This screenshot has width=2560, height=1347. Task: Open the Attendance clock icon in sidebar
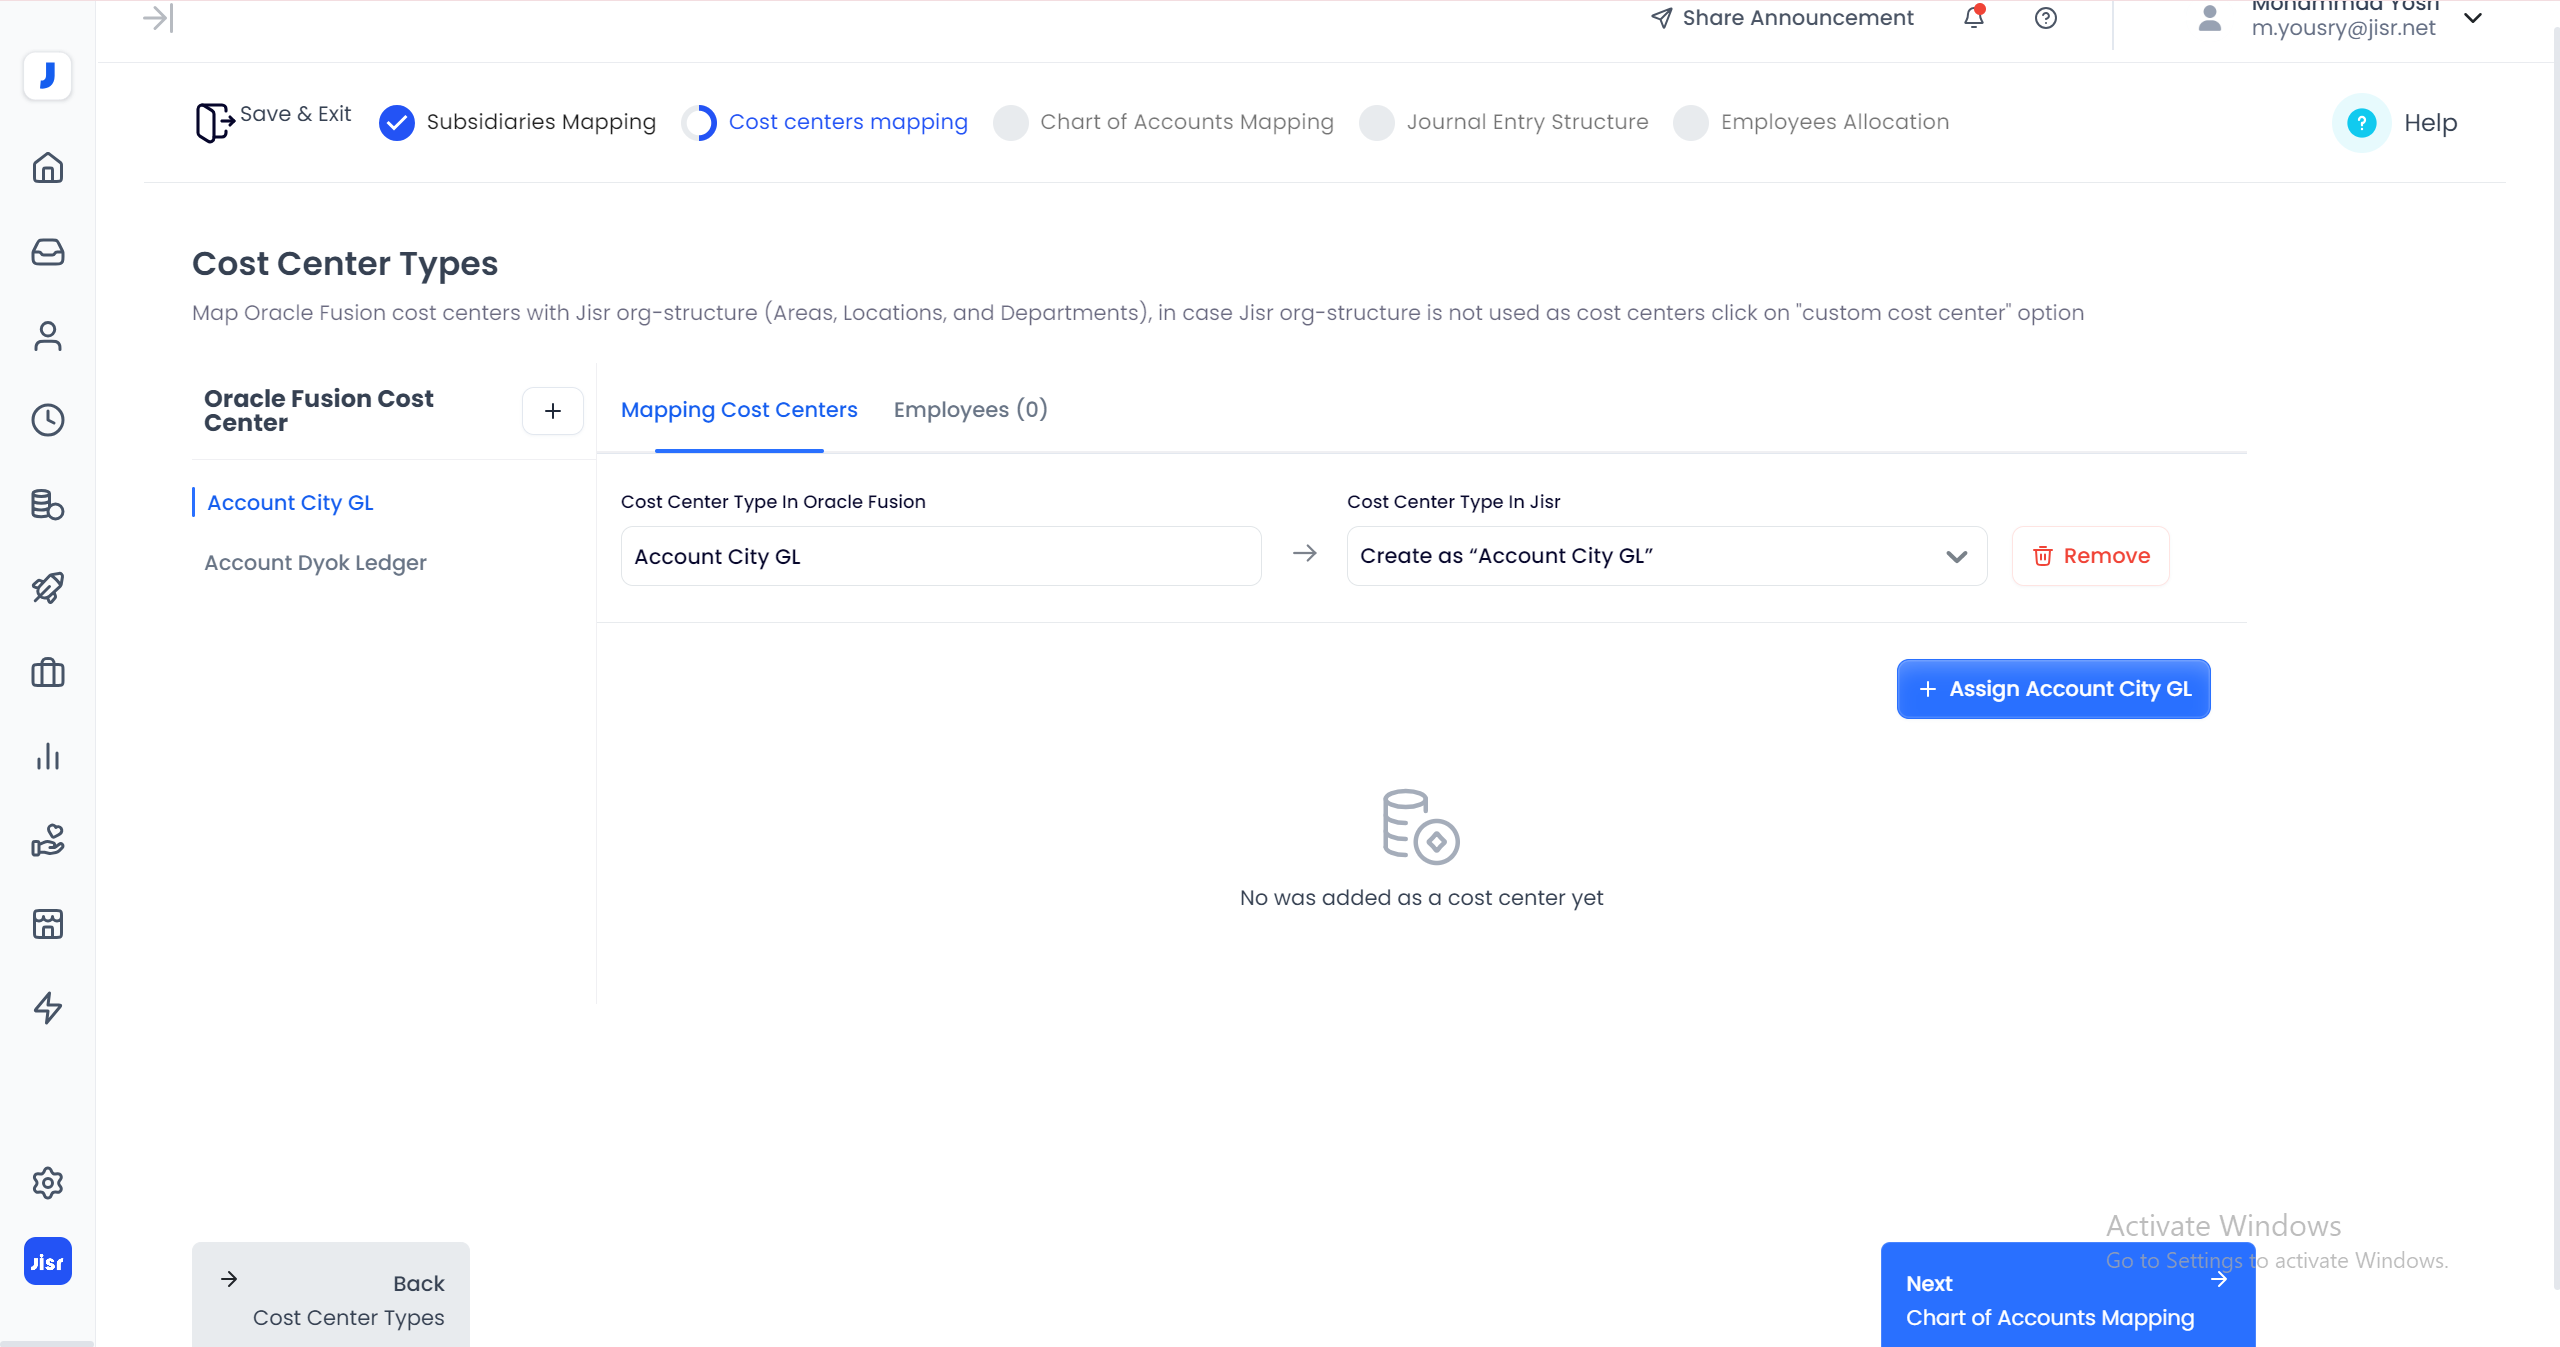48,420
